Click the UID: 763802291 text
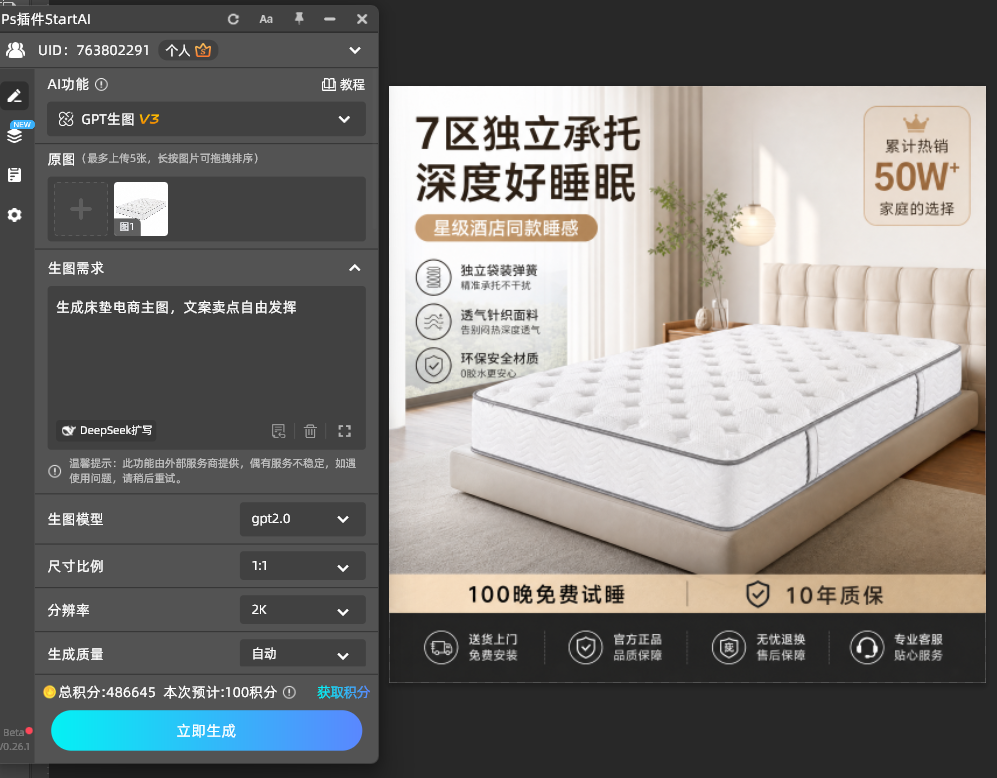The height and width of the screenshot is (778, 997). pos(93,50)
